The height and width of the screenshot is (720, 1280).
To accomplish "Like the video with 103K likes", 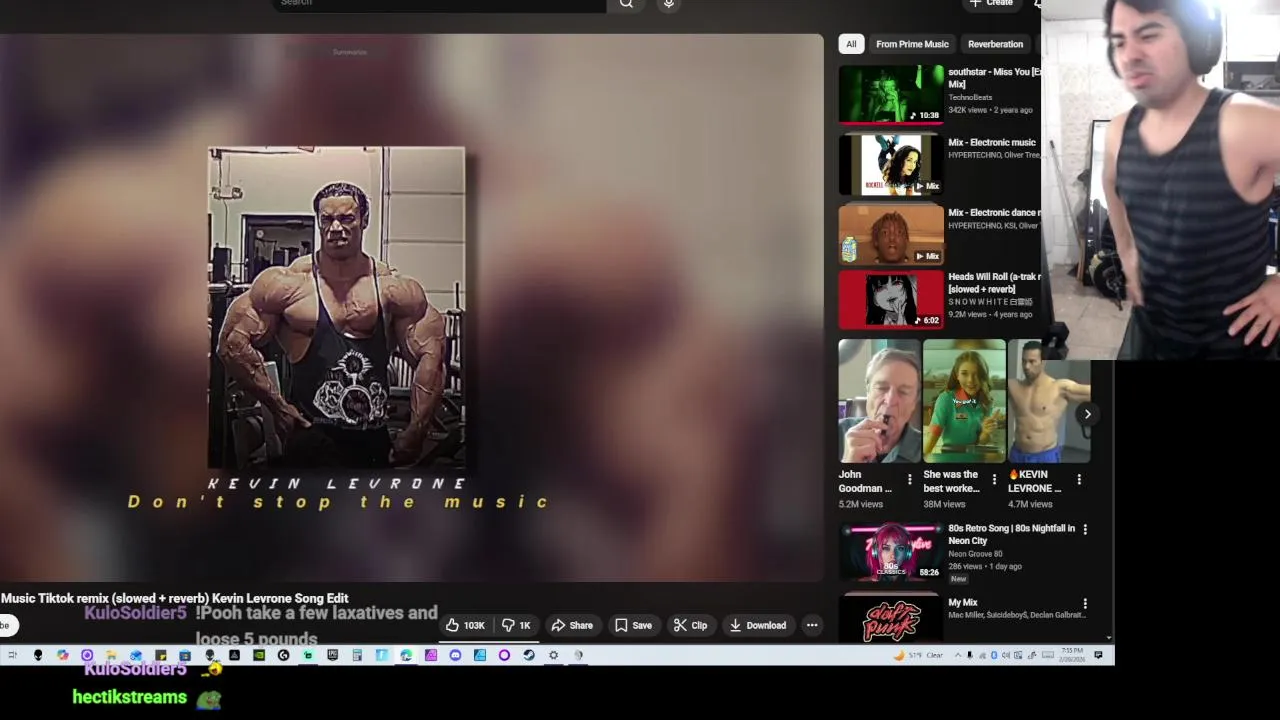I will (465, 625).
